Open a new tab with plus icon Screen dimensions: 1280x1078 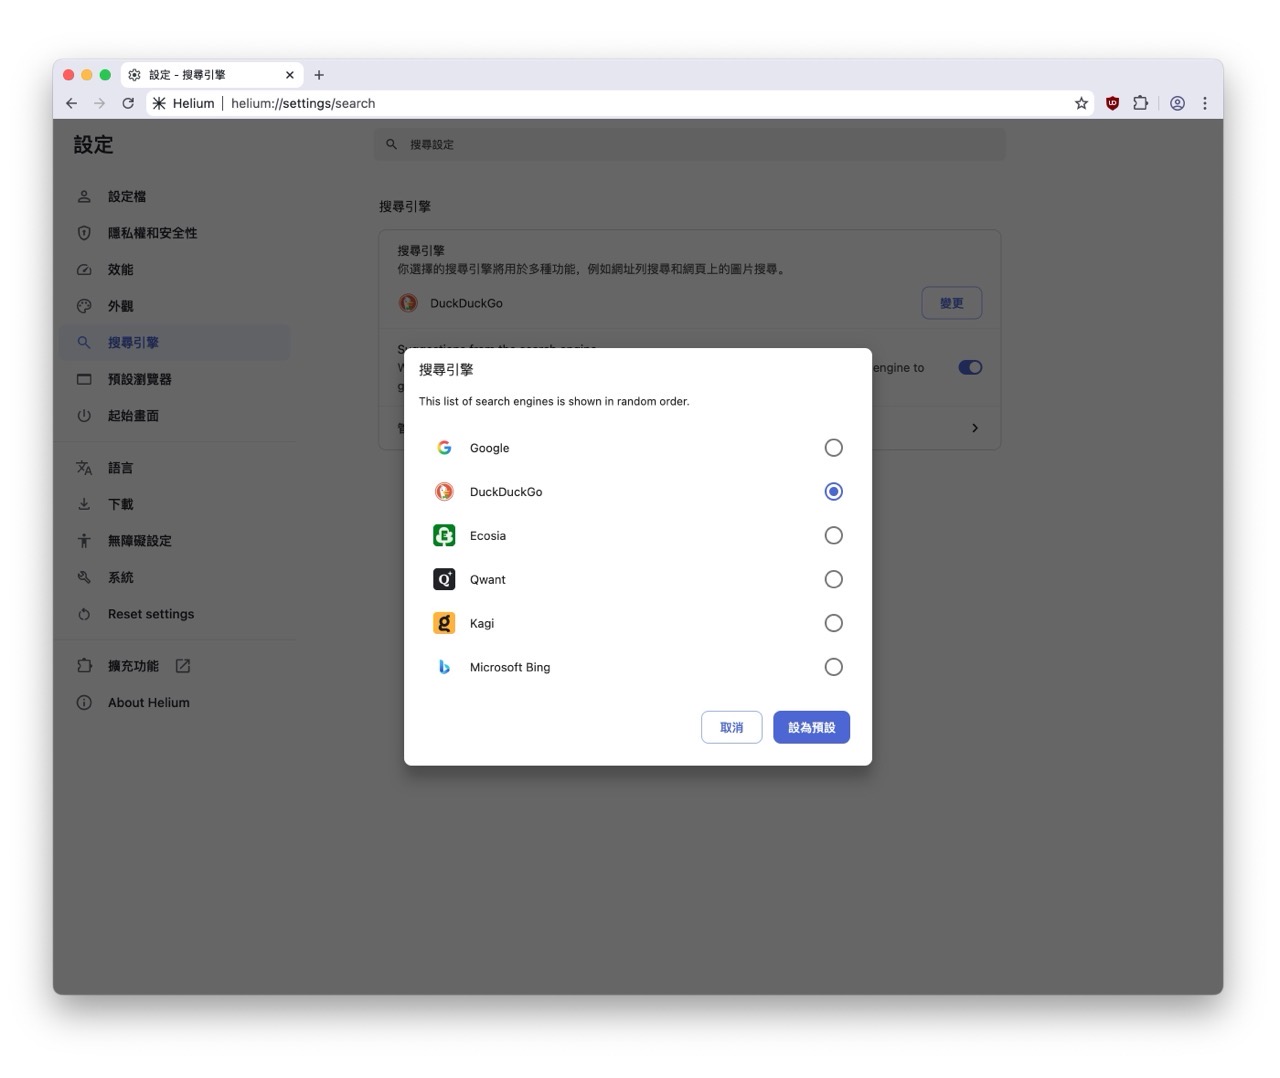319,75
